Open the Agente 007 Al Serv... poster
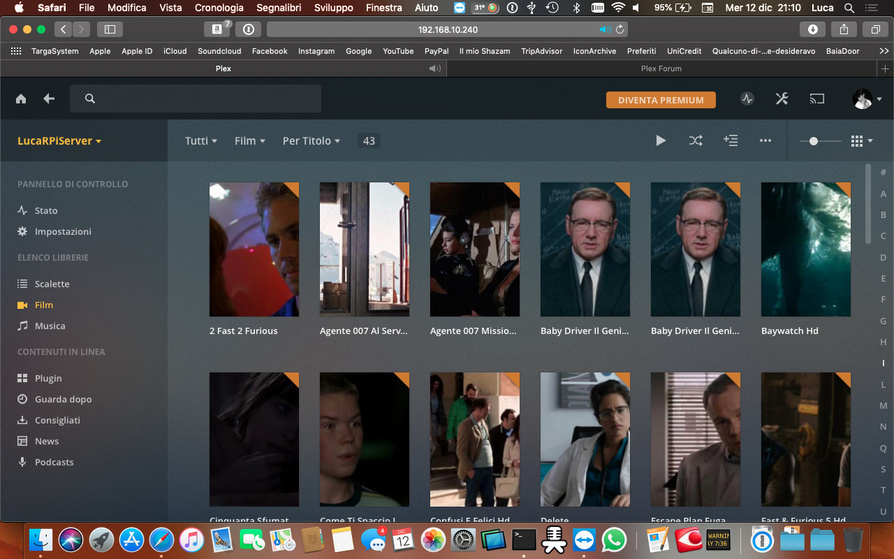The image size is (894, 559). (364, 249)
